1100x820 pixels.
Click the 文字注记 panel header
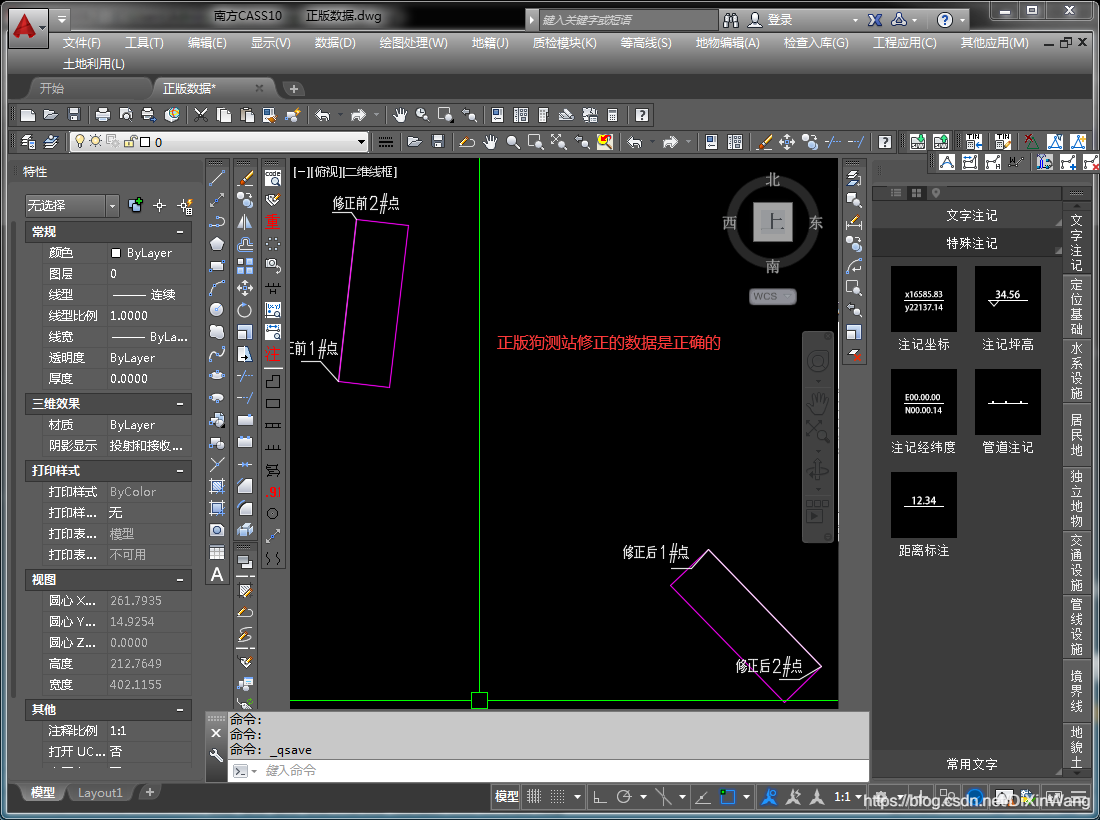[971, 215]
